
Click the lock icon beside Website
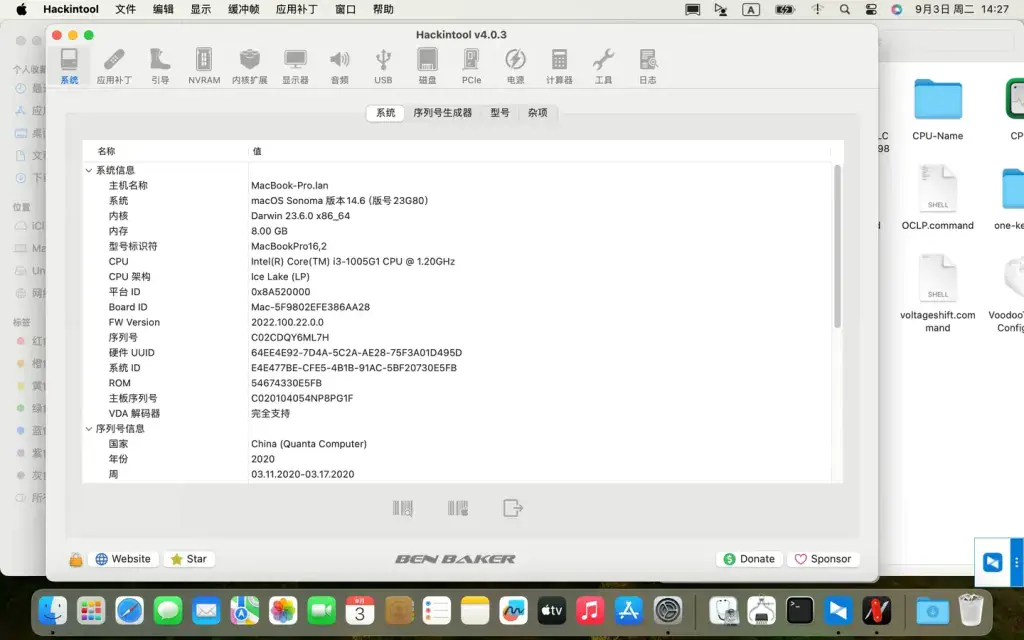76,560
